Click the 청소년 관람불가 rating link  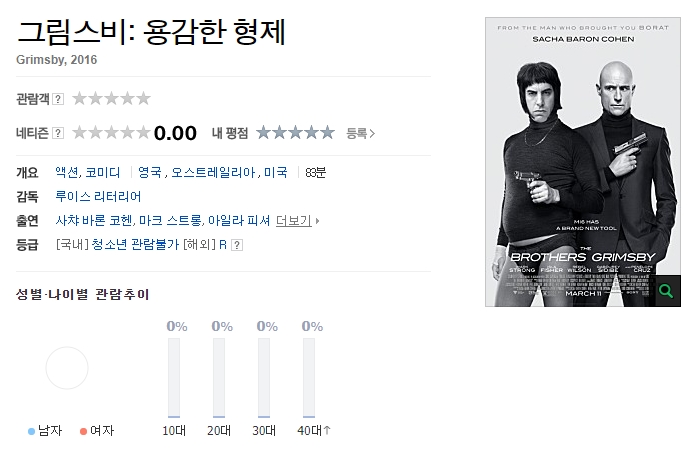135,245
